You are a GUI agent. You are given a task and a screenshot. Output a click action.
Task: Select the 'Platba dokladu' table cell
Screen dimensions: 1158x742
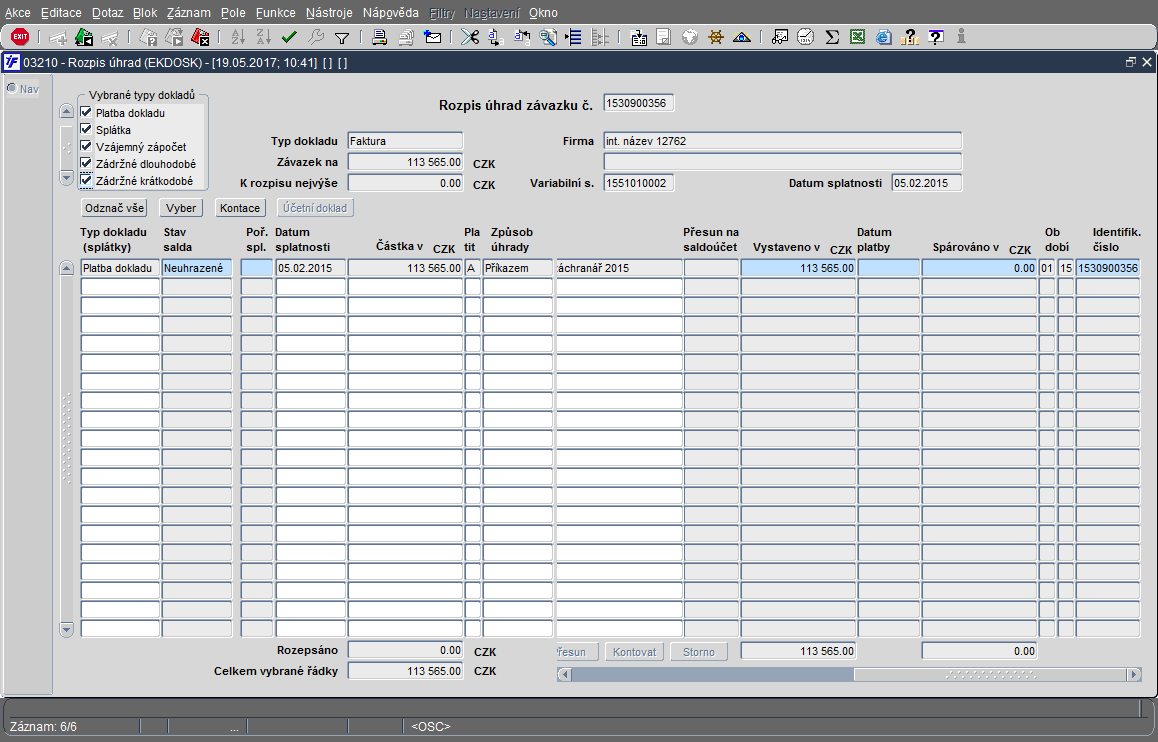[x=120, y=268]
